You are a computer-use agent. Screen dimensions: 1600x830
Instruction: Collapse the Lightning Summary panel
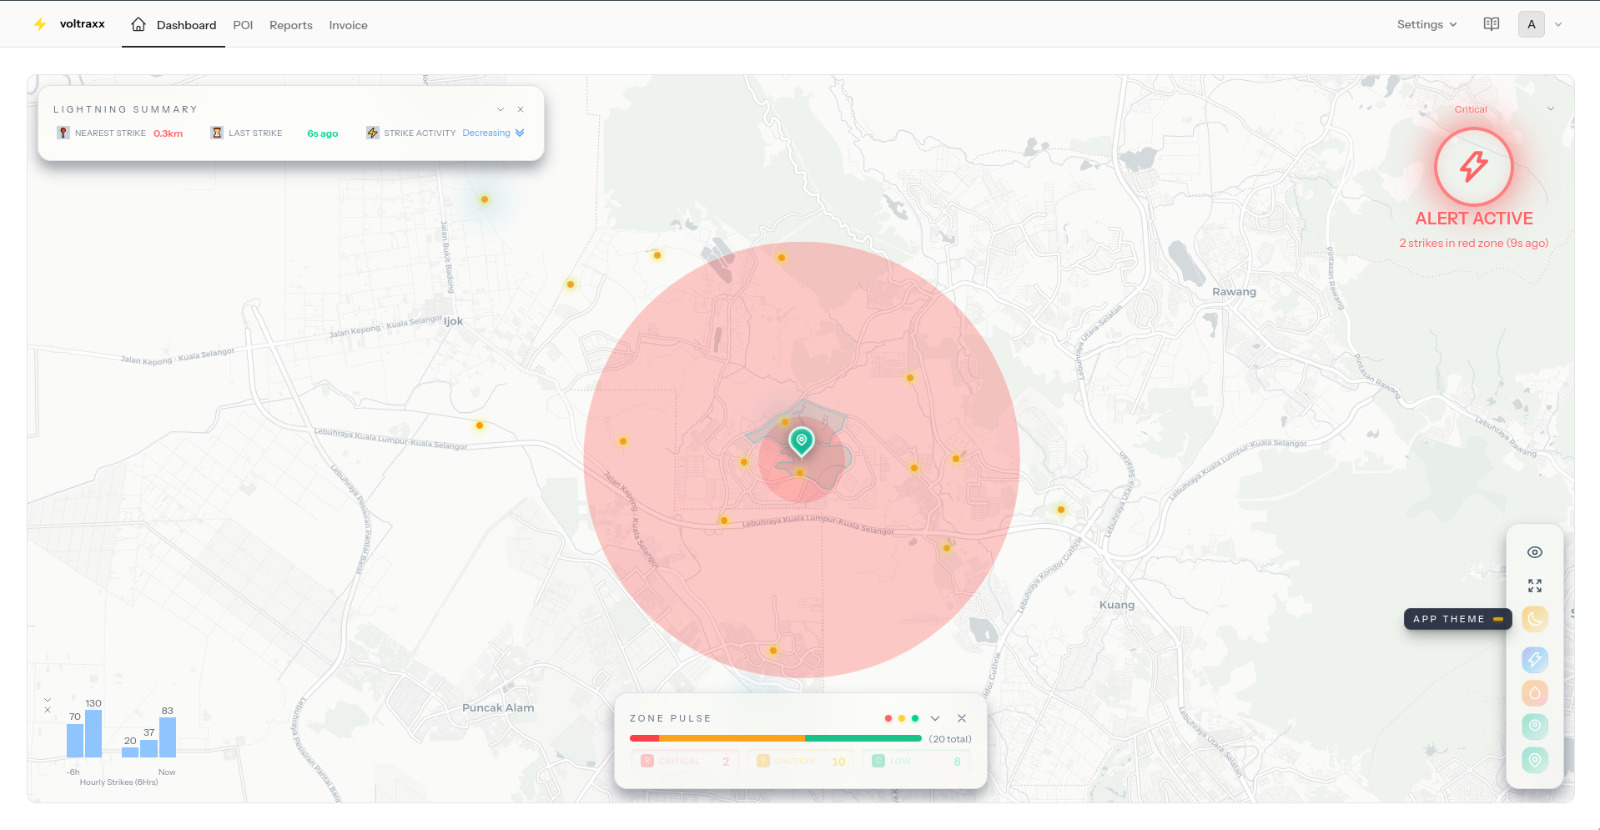click(x=500, y=109)
